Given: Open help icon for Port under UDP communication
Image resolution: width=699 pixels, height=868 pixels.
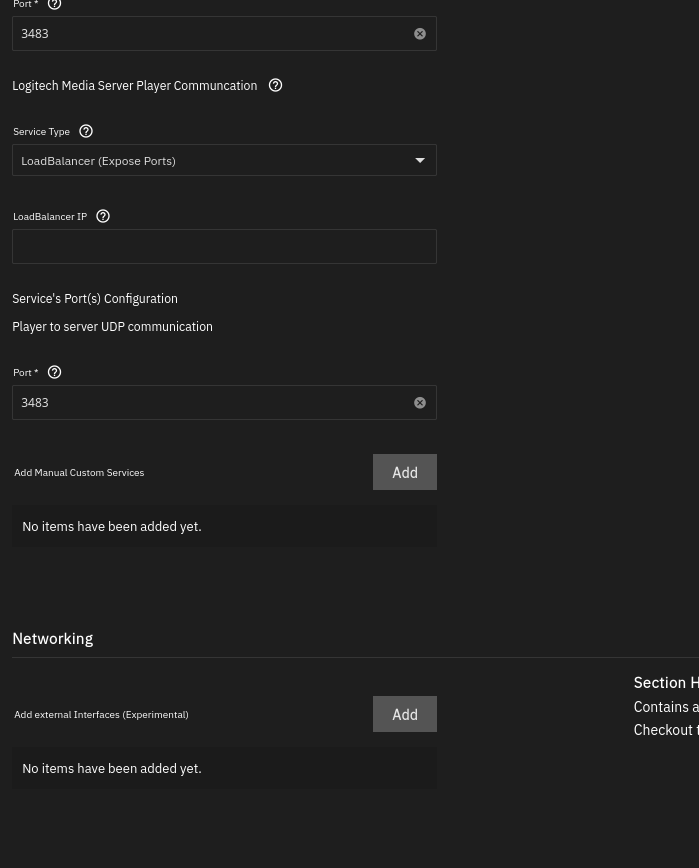Looking at the screenshot, I should 54,372.
